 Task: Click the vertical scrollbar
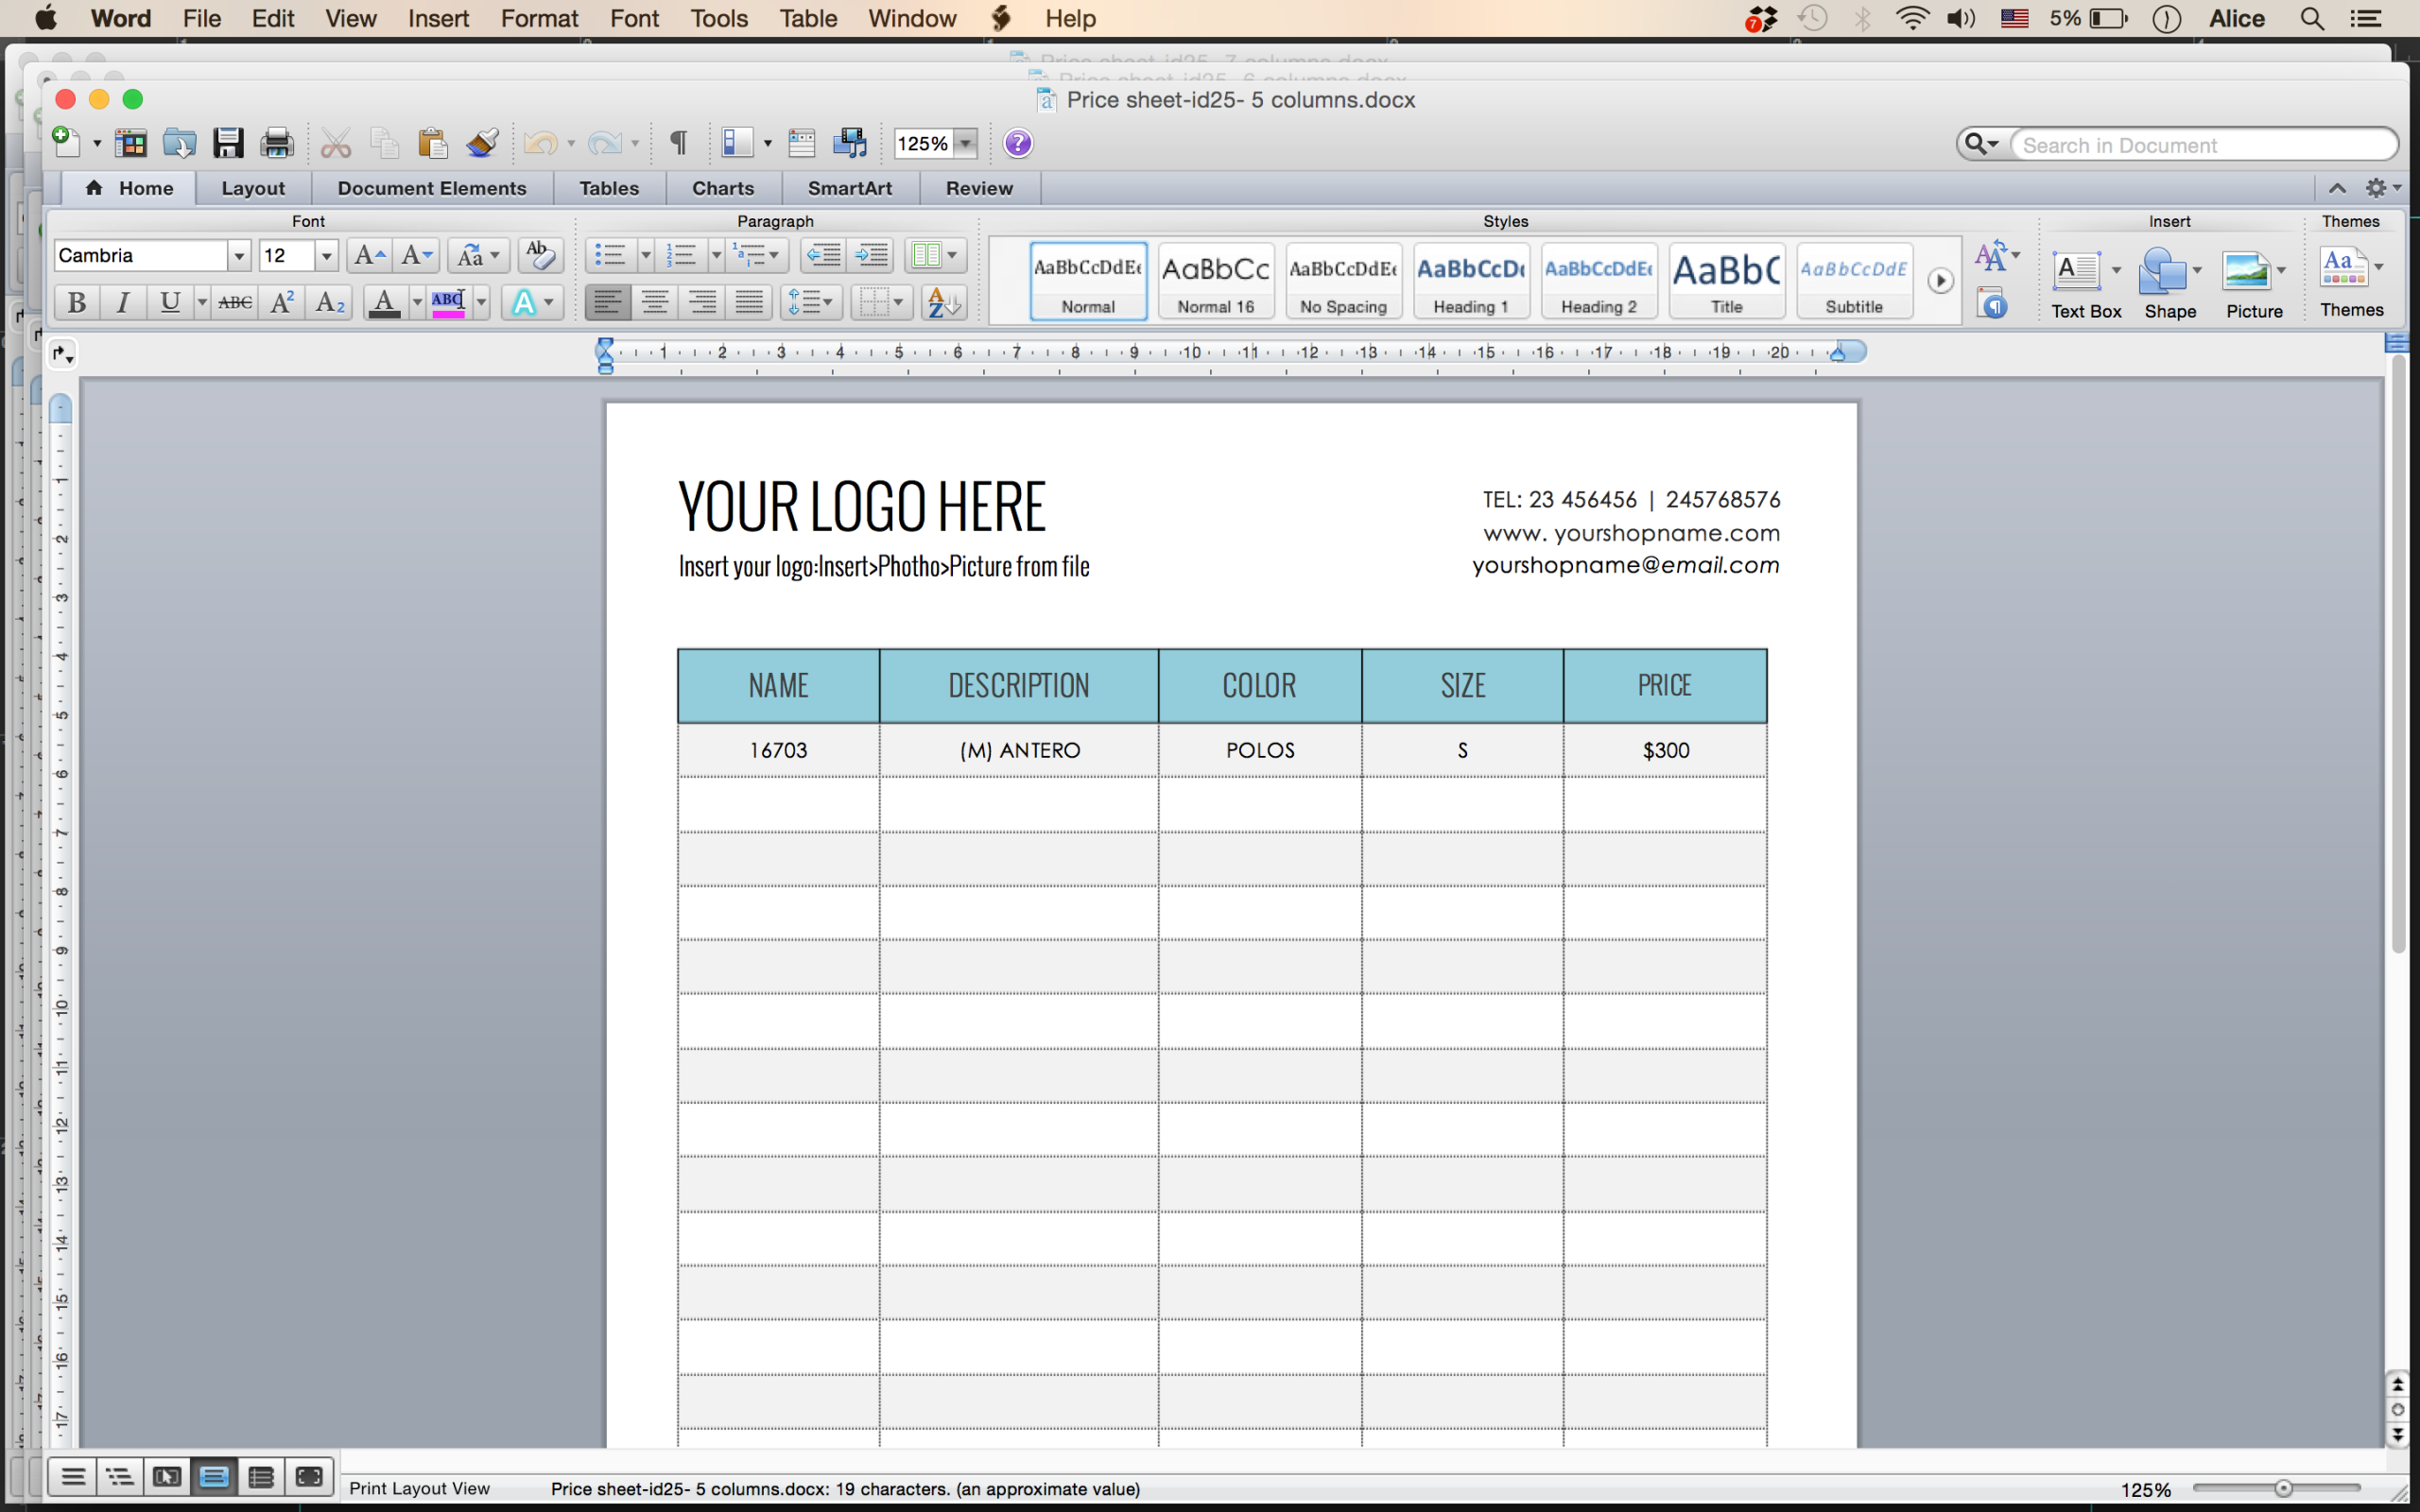pos(2397,654)
